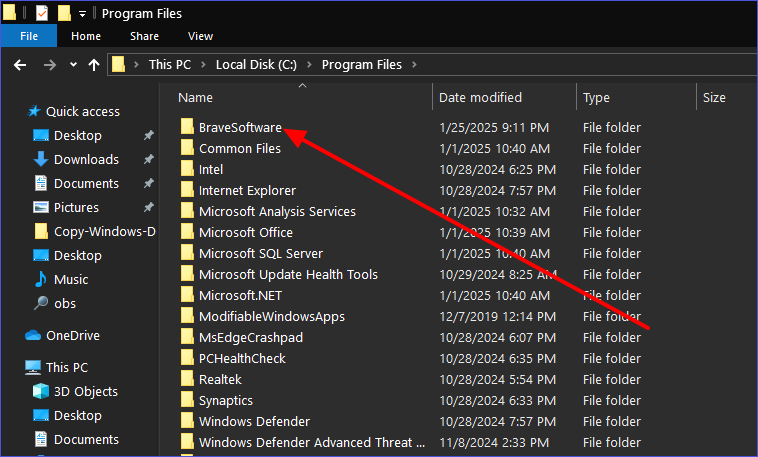Click the New folder quick access toolbar icon
This screenshot has width=758, height=457.
tap(64, 13)
